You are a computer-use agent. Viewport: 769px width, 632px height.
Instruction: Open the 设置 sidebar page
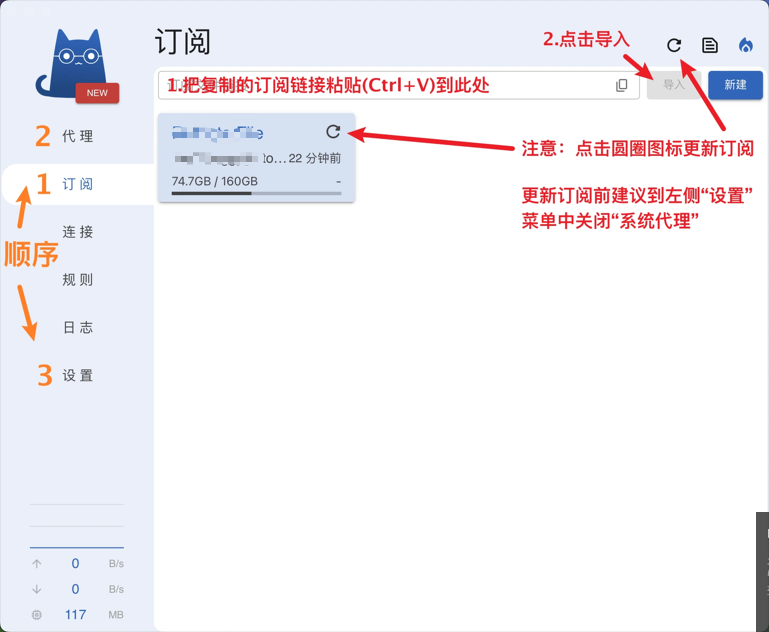coord(77,376)
